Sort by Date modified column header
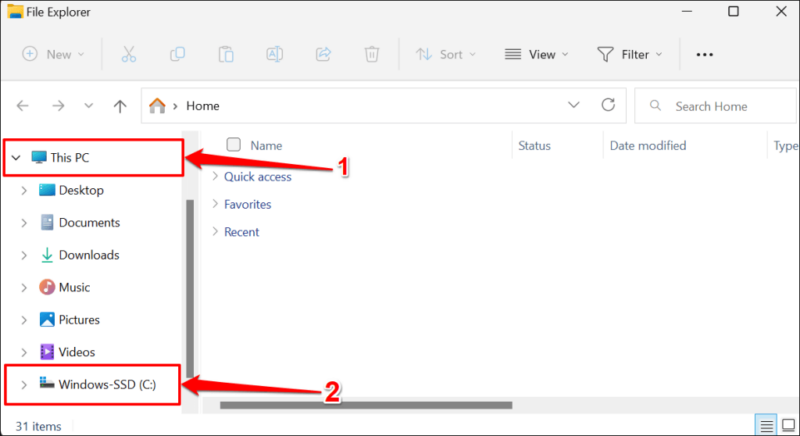 [x=647, y=145]
